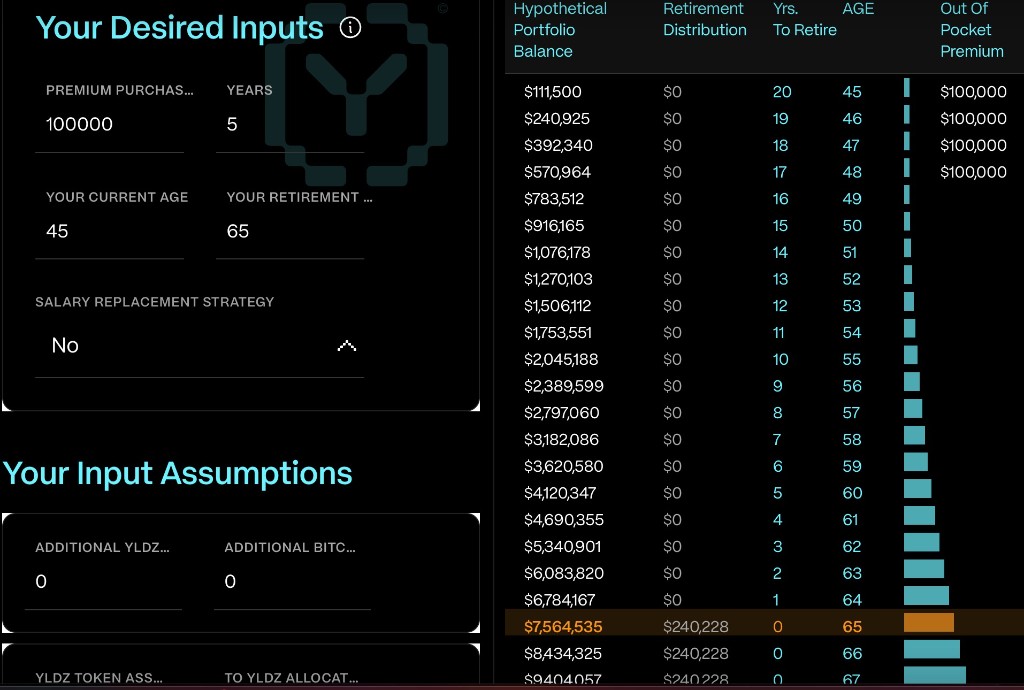
Task: Select the $8,434,325 balance cell
Action: (563, 654)
